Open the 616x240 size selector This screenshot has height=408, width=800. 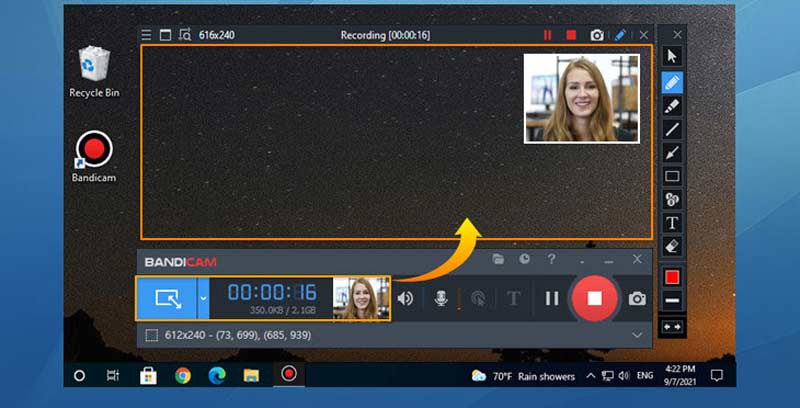(217, 35)
